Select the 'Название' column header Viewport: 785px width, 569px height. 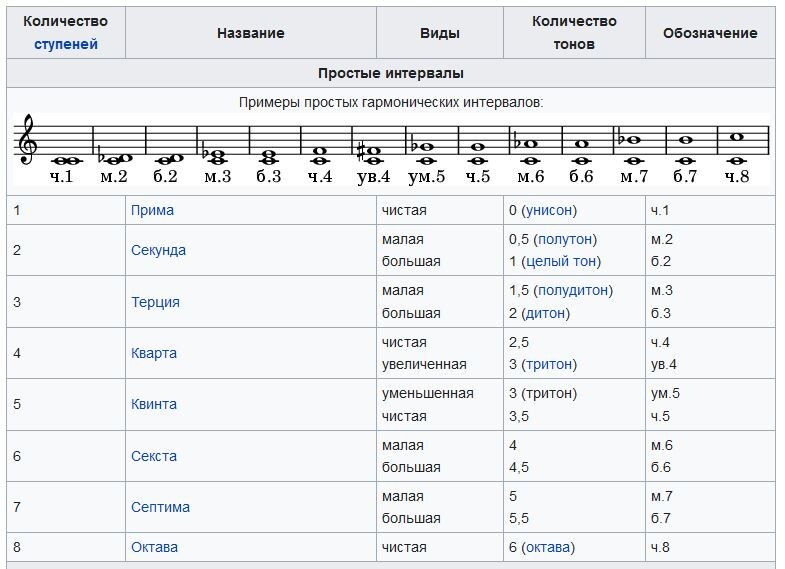[x=251, y=33]
